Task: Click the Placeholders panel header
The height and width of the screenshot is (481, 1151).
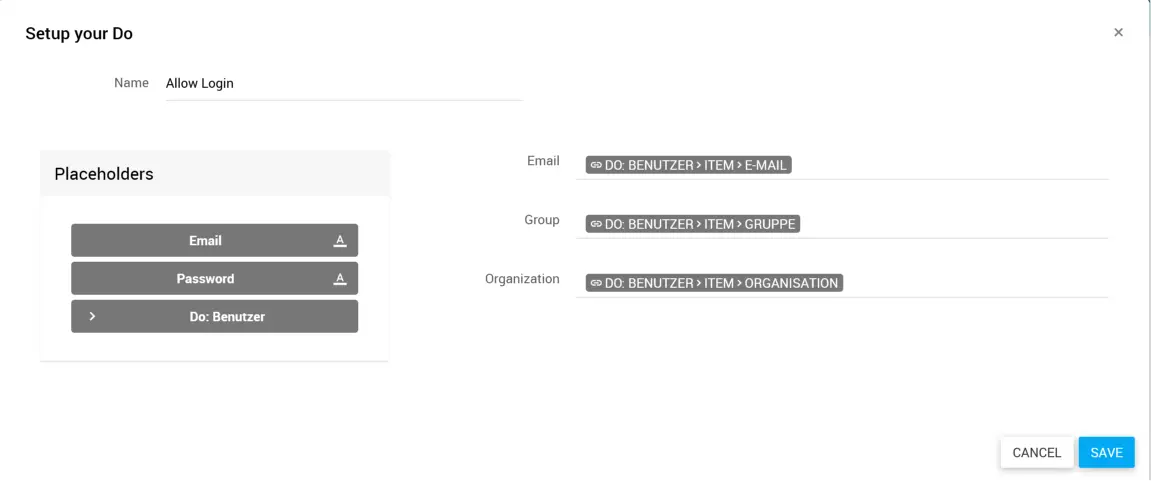Action: (x=214, y=174)
